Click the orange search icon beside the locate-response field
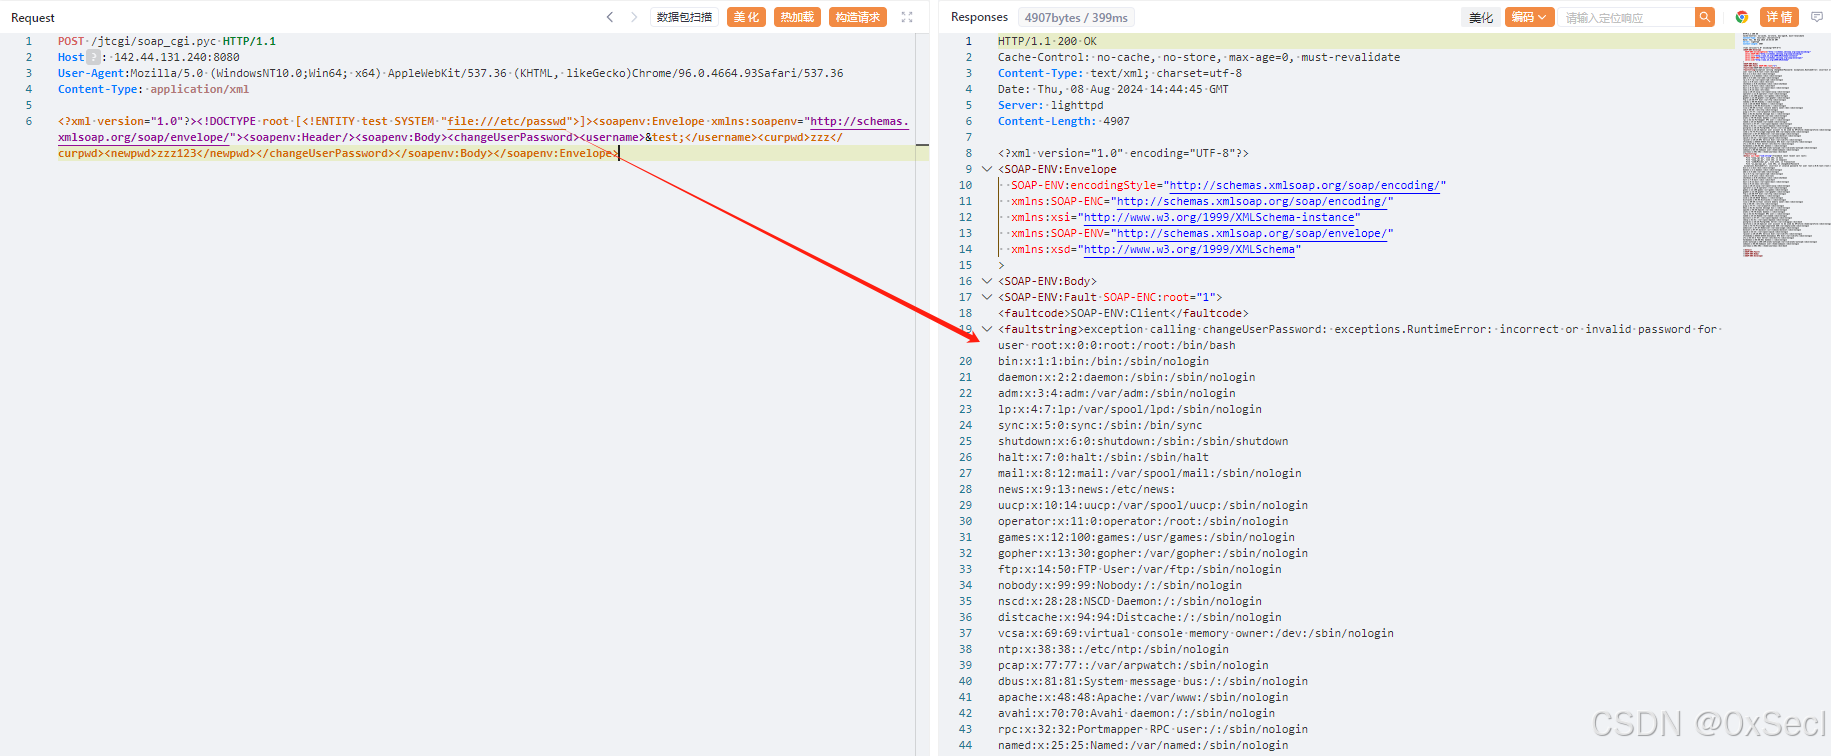The width and height of the screenshot is (1831, 756). [1705, 17]
